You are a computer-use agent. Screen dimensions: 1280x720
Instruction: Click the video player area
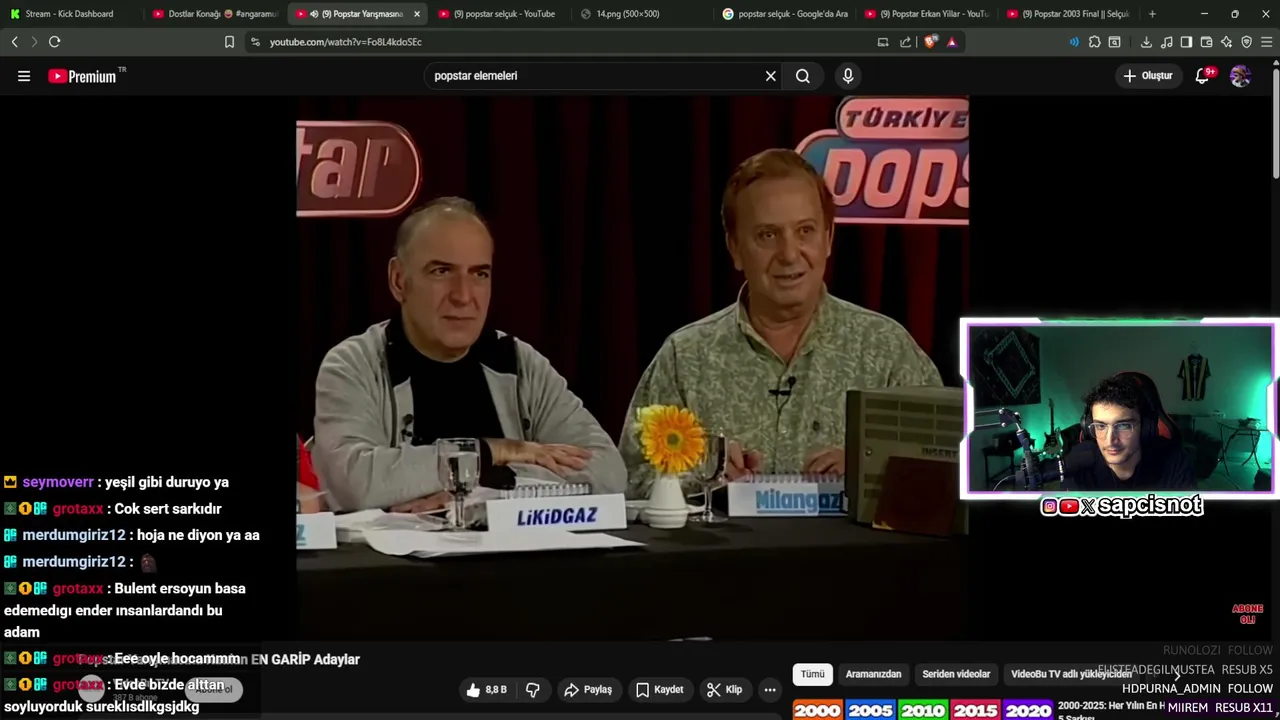tap(632, 370)
